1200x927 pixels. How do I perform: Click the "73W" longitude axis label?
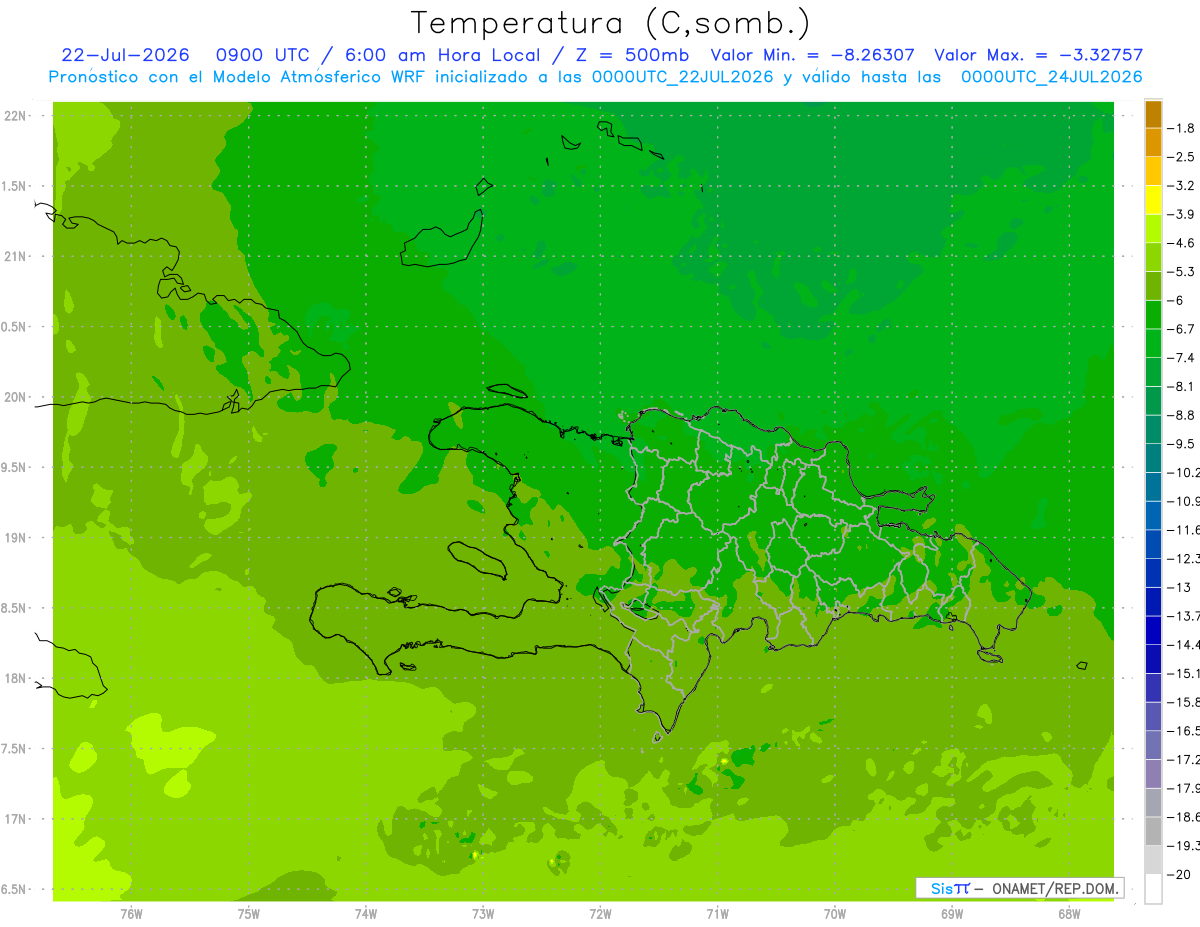[x=483, y=914]
